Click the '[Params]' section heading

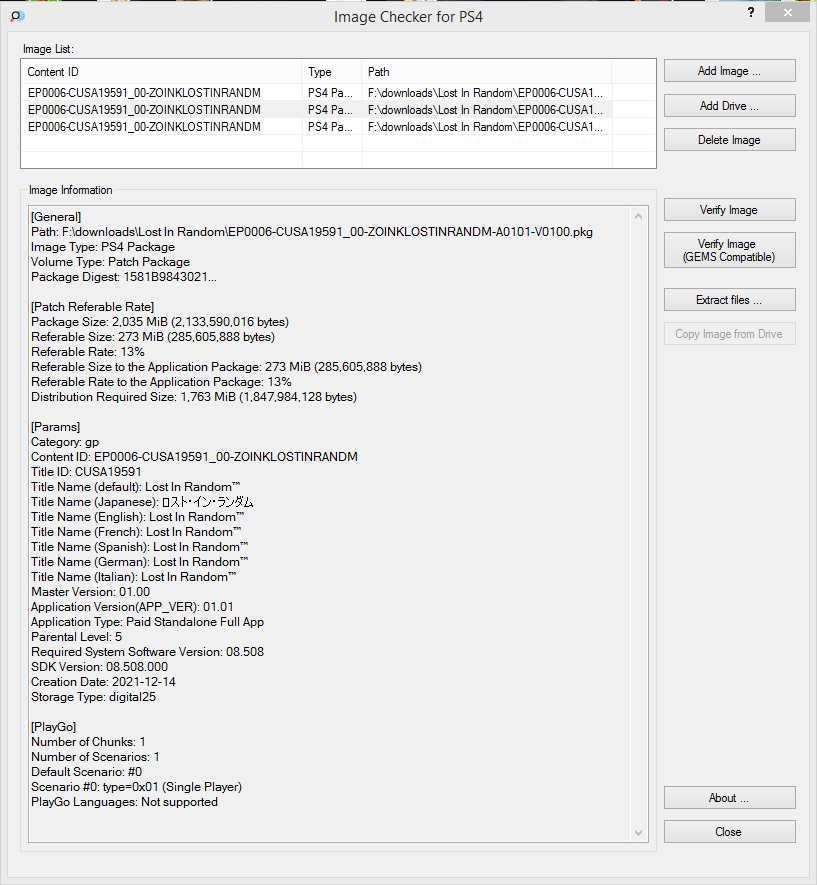55,427
